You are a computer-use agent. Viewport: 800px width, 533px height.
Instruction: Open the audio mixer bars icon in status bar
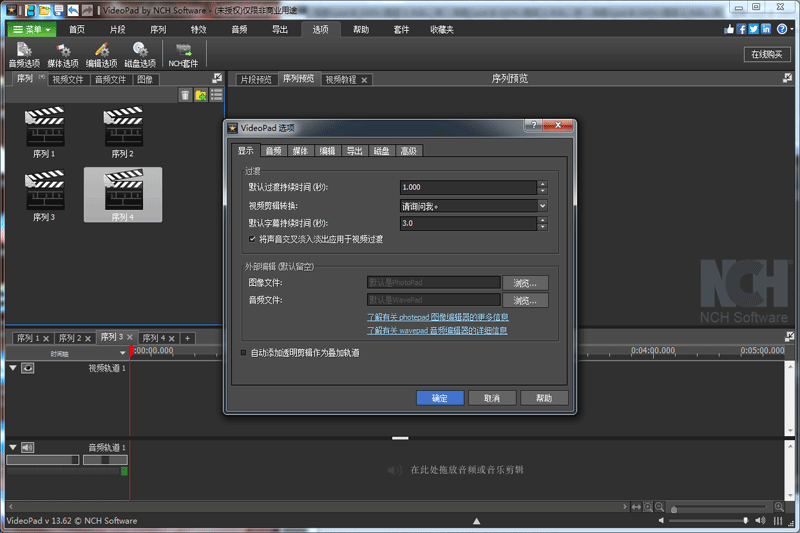coord(778,521)
